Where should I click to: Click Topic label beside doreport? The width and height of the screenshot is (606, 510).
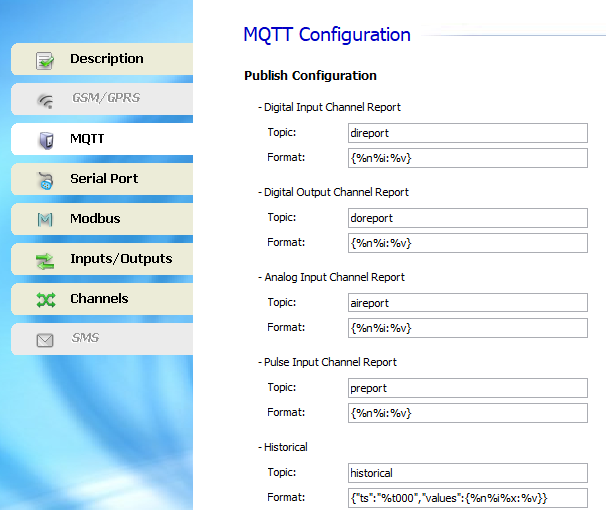(x=282, y=218)
